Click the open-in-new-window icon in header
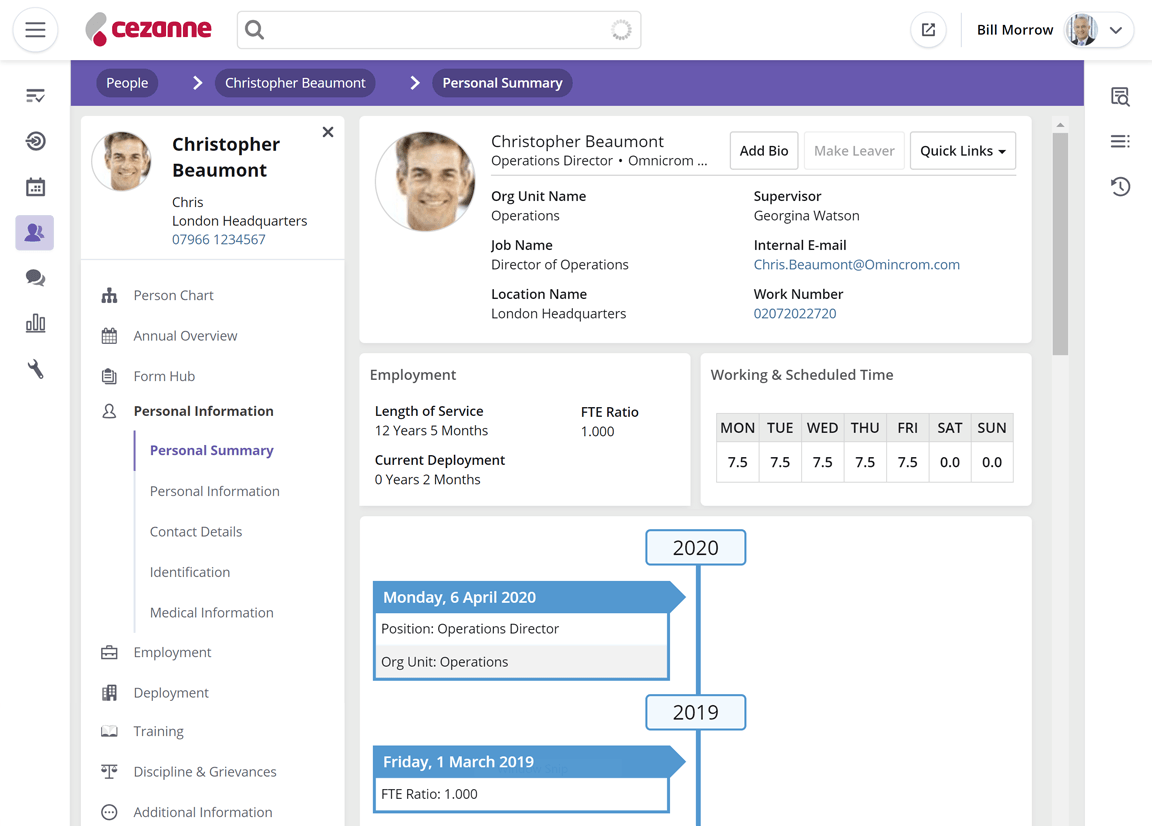This screenshot has height=826, width=1152. 928,30
